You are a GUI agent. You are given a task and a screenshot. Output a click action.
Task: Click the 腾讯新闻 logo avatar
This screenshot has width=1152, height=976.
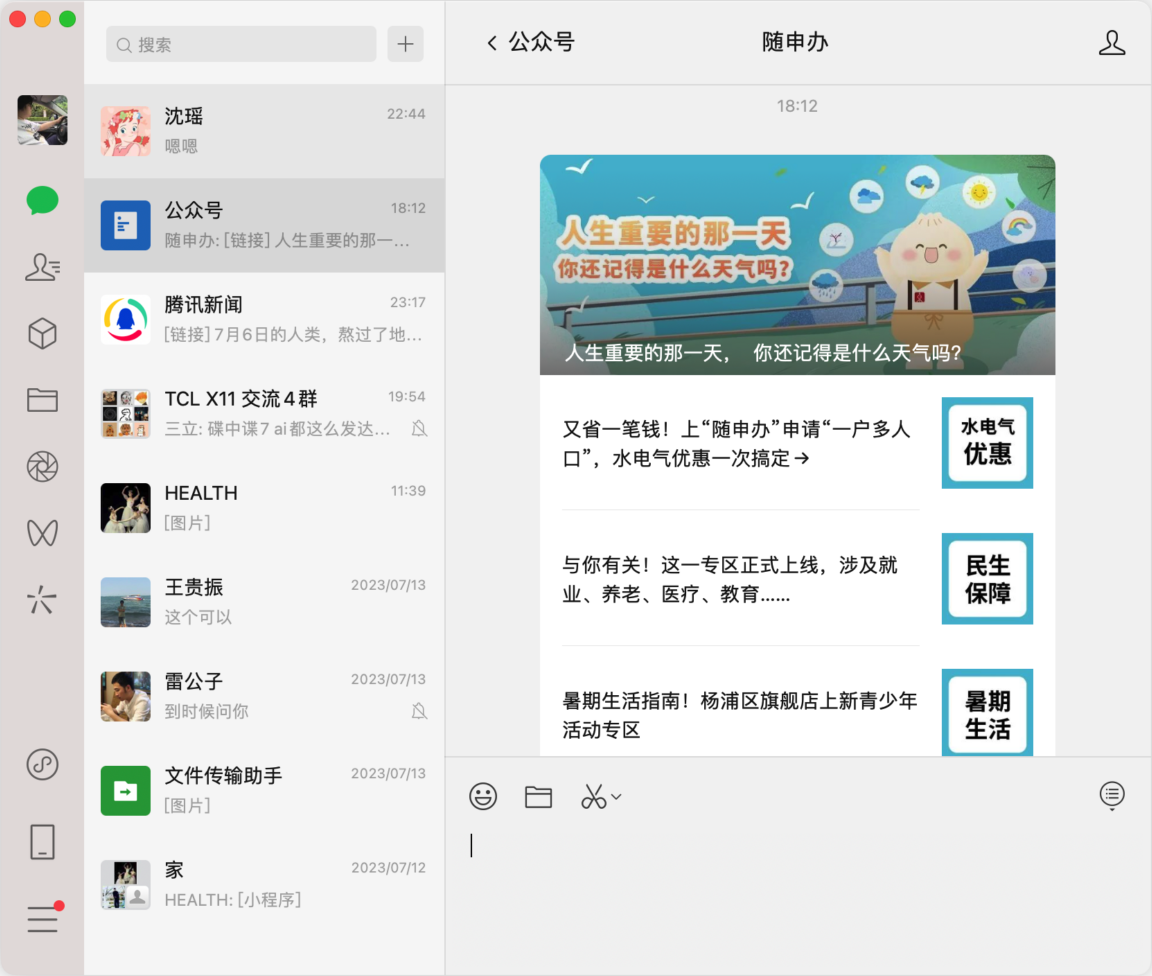(126, 319)
